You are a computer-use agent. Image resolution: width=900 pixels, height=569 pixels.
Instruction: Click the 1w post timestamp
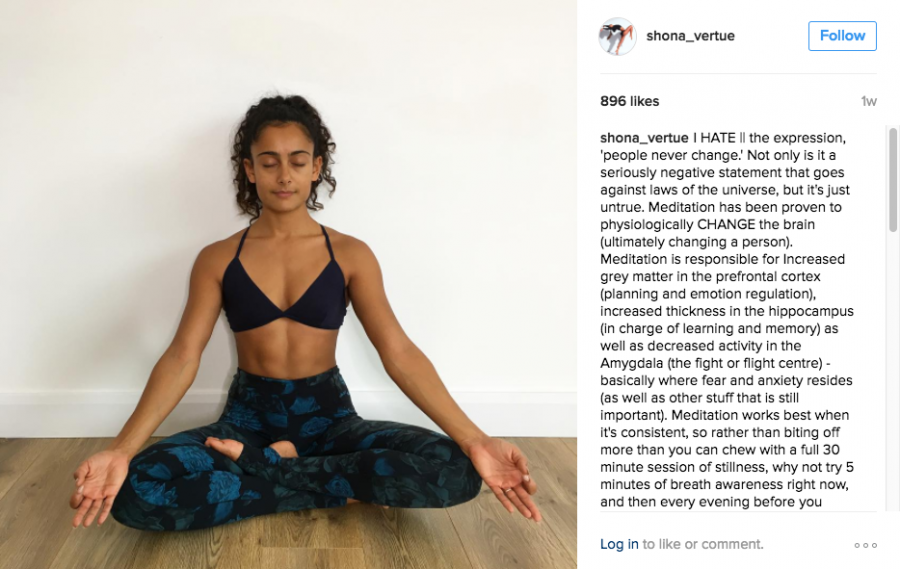coord(868,102)
